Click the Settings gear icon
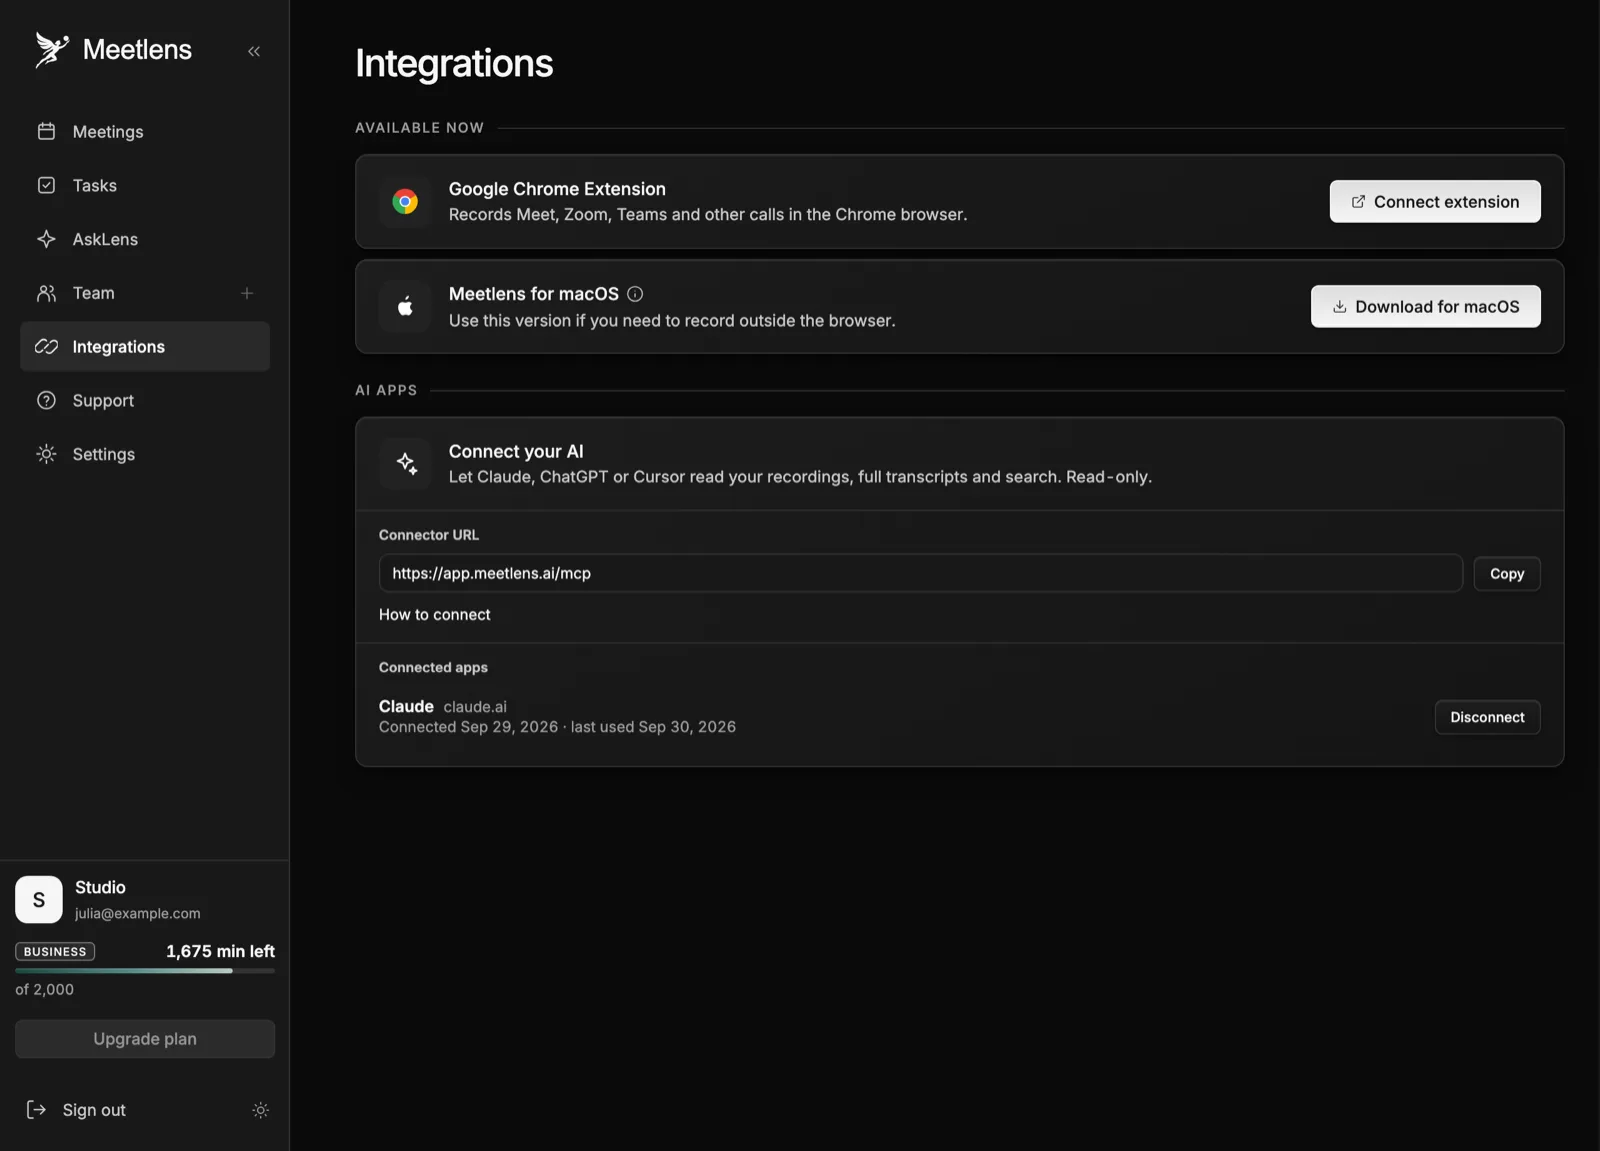 pos(46,454)
